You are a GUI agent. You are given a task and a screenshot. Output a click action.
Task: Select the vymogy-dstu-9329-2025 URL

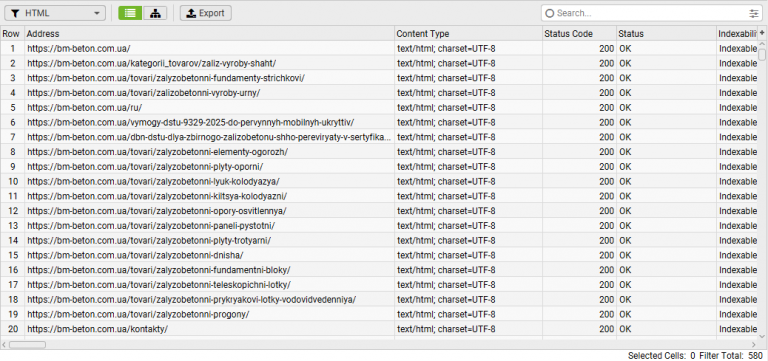[x=191, y=122]
